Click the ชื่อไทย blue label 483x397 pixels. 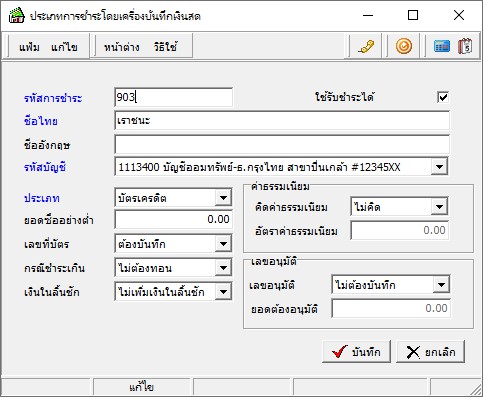click(x=40, y=121)
